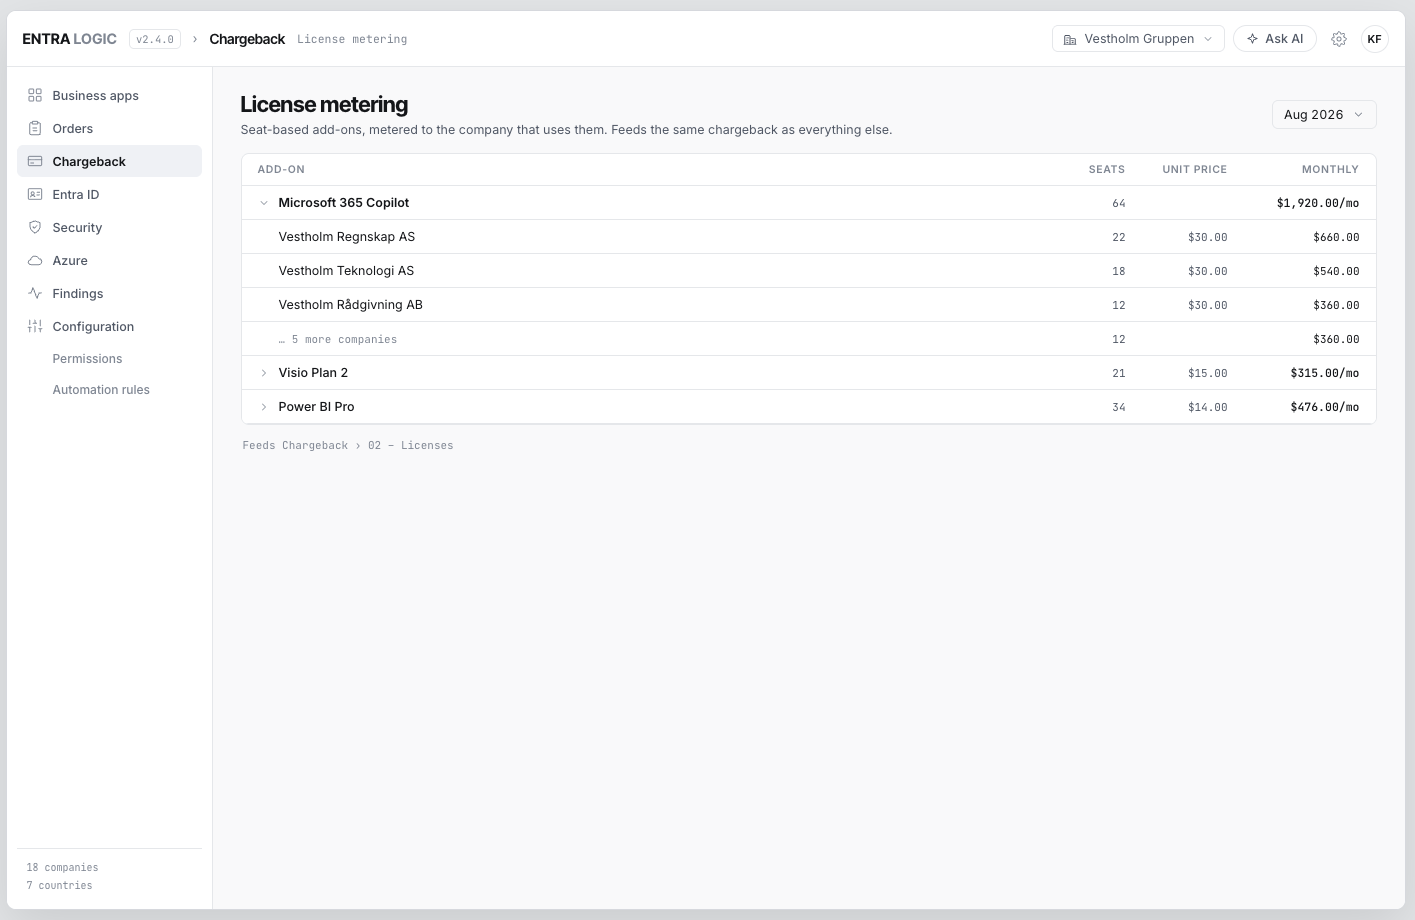Click the ENTRA LOGIC logo
Screen dimensions: 1415x920
point(70,39)
